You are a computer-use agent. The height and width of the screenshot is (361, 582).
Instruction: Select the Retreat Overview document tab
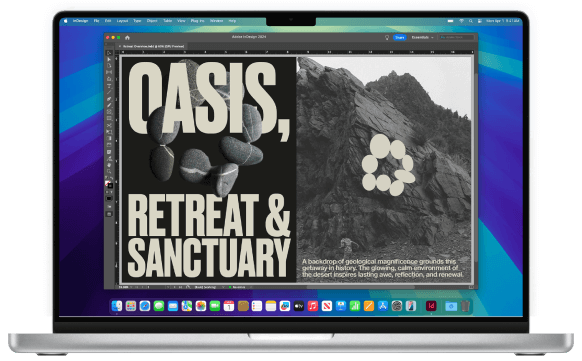(x=153, y=46)
